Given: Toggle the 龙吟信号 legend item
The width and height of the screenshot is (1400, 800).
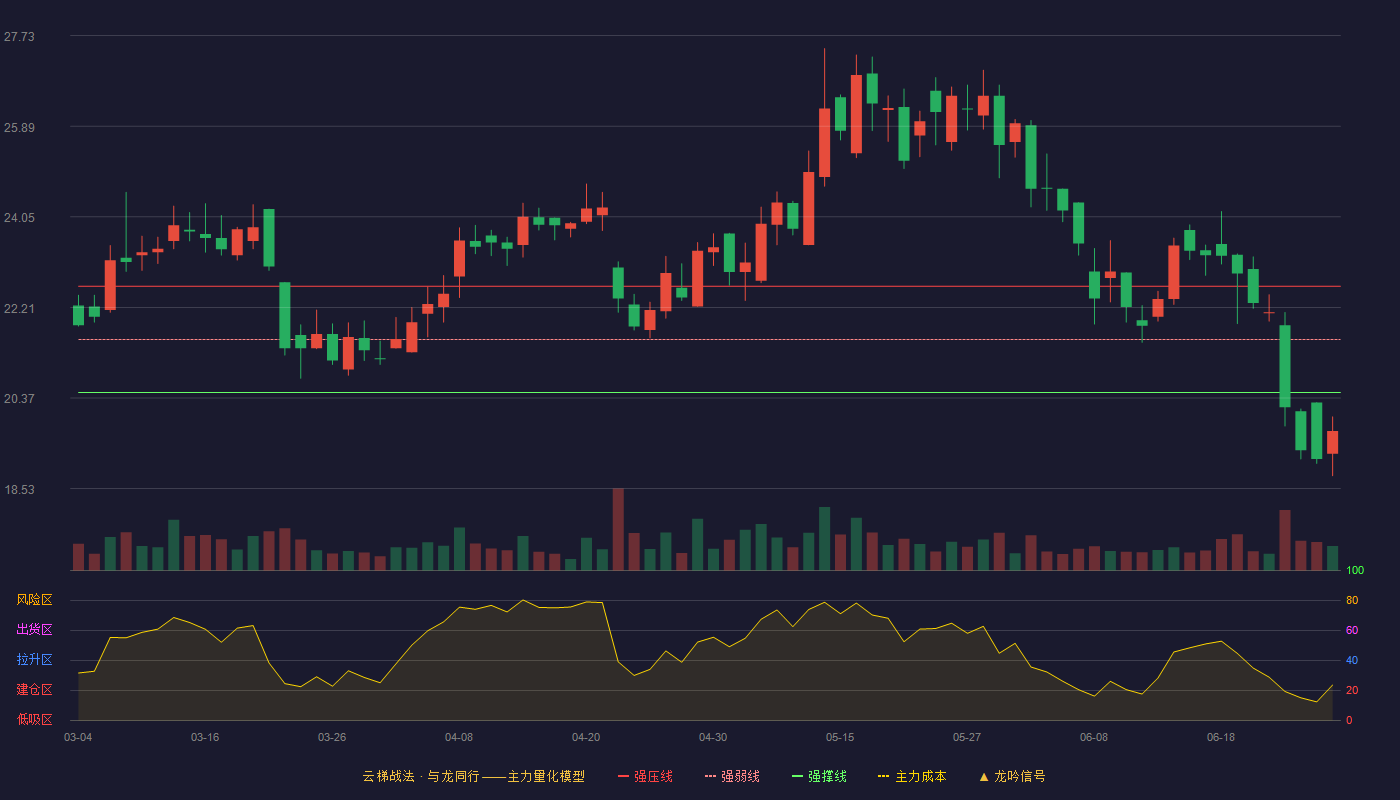Looking at the screenshot, I should (x=1012, y=776).
